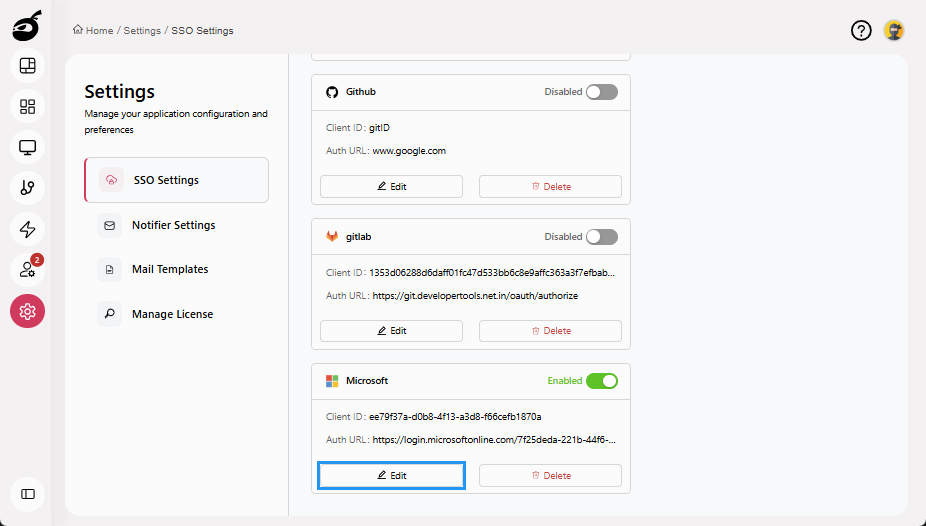Open the user avatar profile
The width and height of the screenshot is (926, 526).
pos(894,30)
